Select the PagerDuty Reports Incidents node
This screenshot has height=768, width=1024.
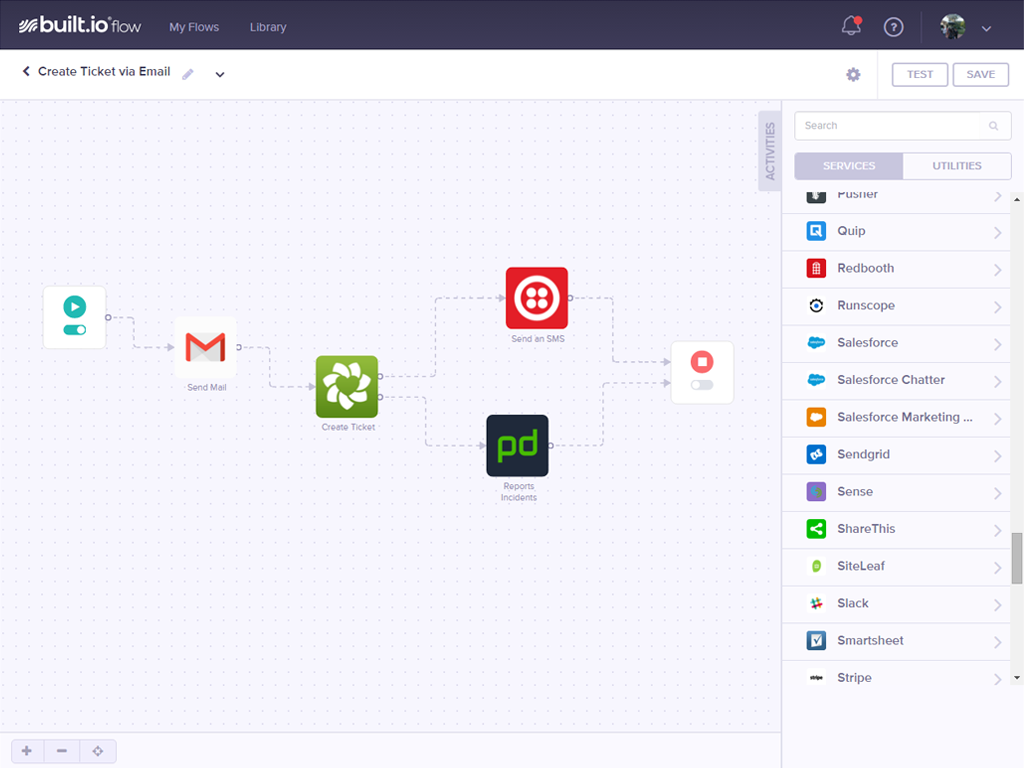(x=517, y=446)
